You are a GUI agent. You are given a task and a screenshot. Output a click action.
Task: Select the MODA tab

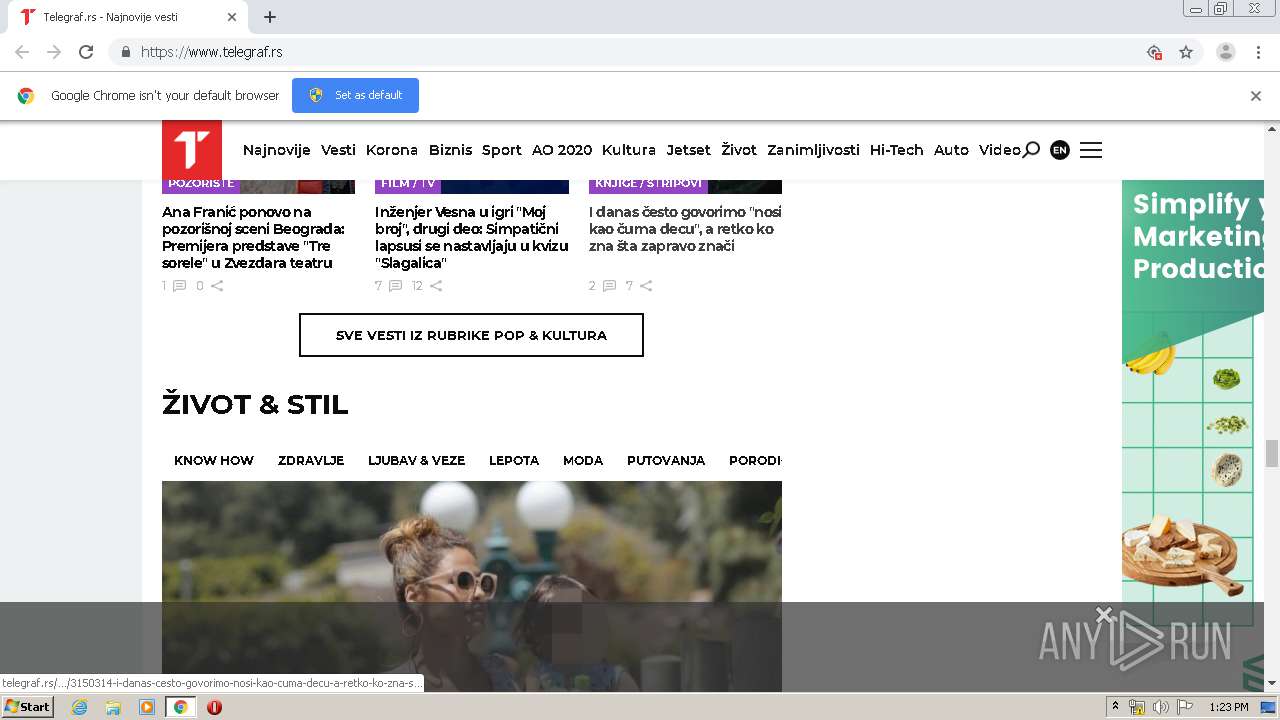tap(583, 461)
